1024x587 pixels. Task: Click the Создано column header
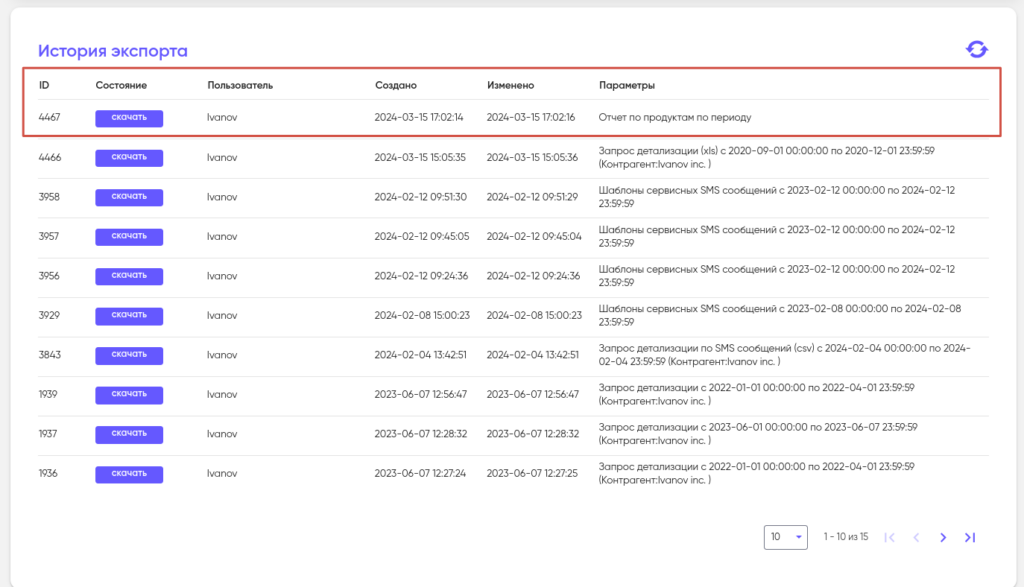click(395, 85)
